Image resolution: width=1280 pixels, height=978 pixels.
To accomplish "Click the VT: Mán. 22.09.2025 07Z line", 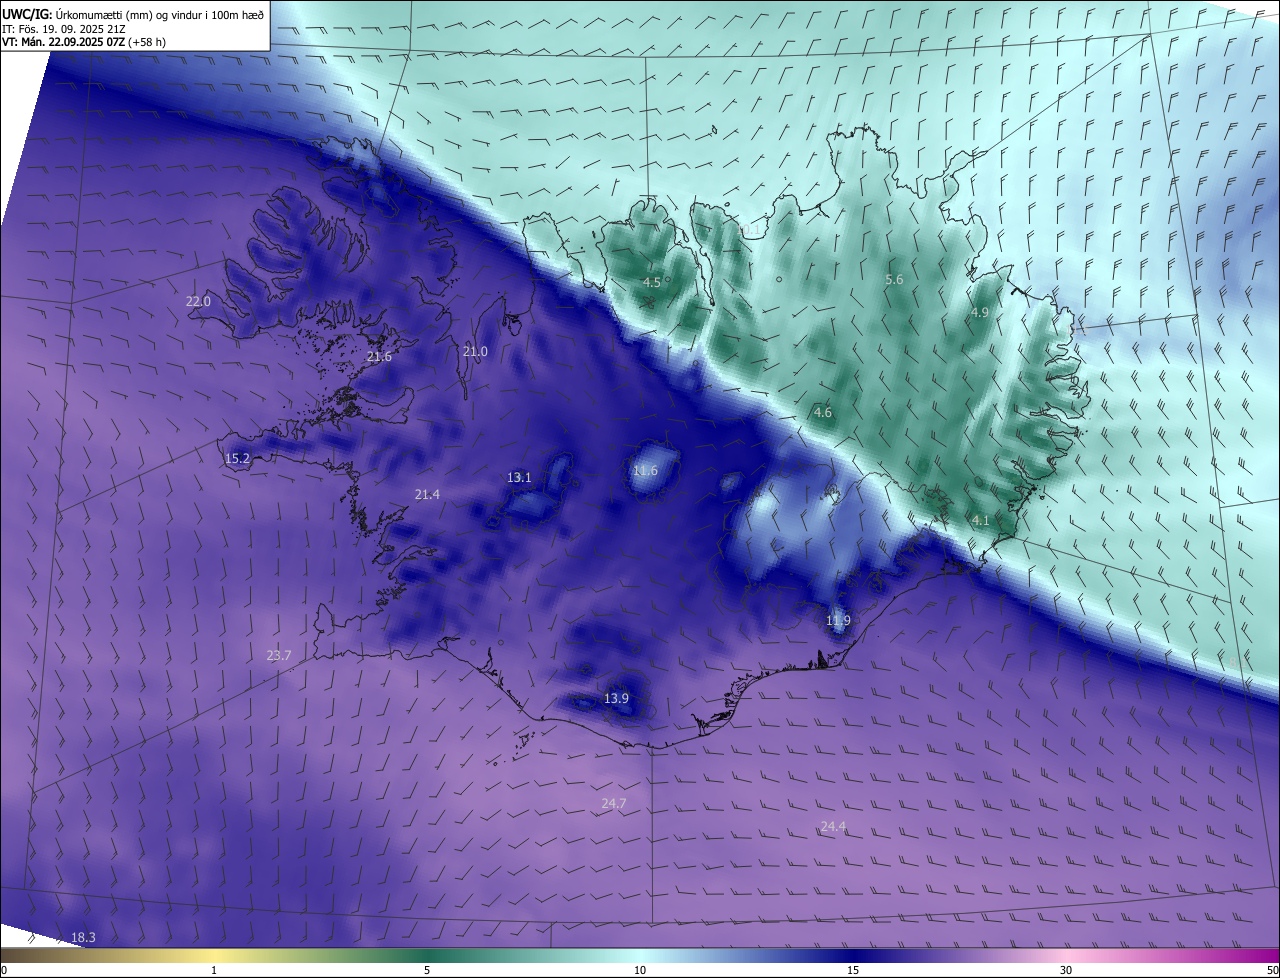I will point(84,42).
